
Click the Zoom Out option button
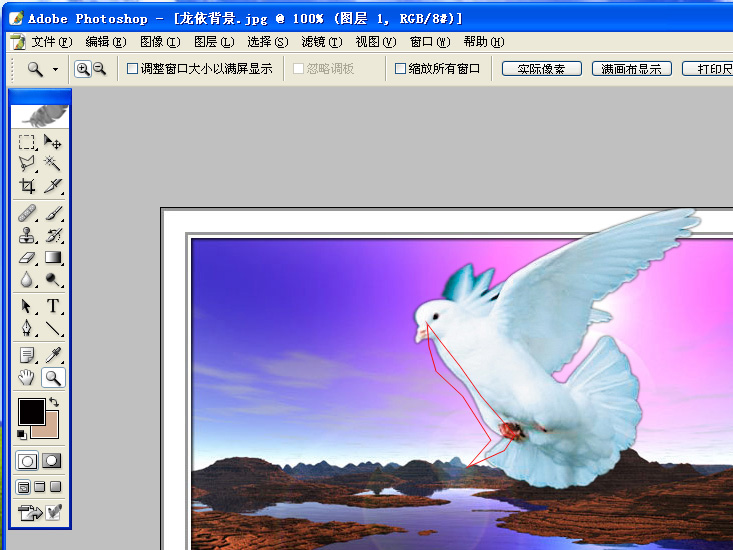[x=100, y=69]
